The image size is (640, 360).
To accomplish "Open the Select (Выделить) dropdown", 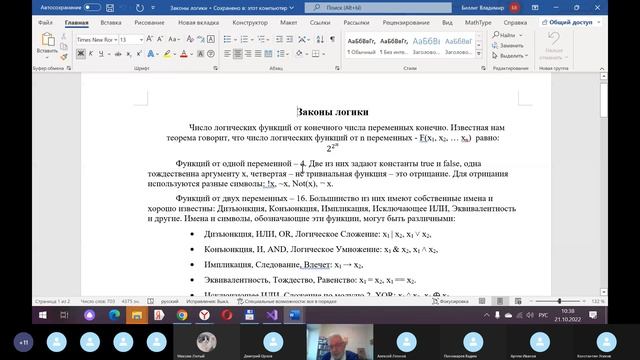I will [x=510, y=55].
